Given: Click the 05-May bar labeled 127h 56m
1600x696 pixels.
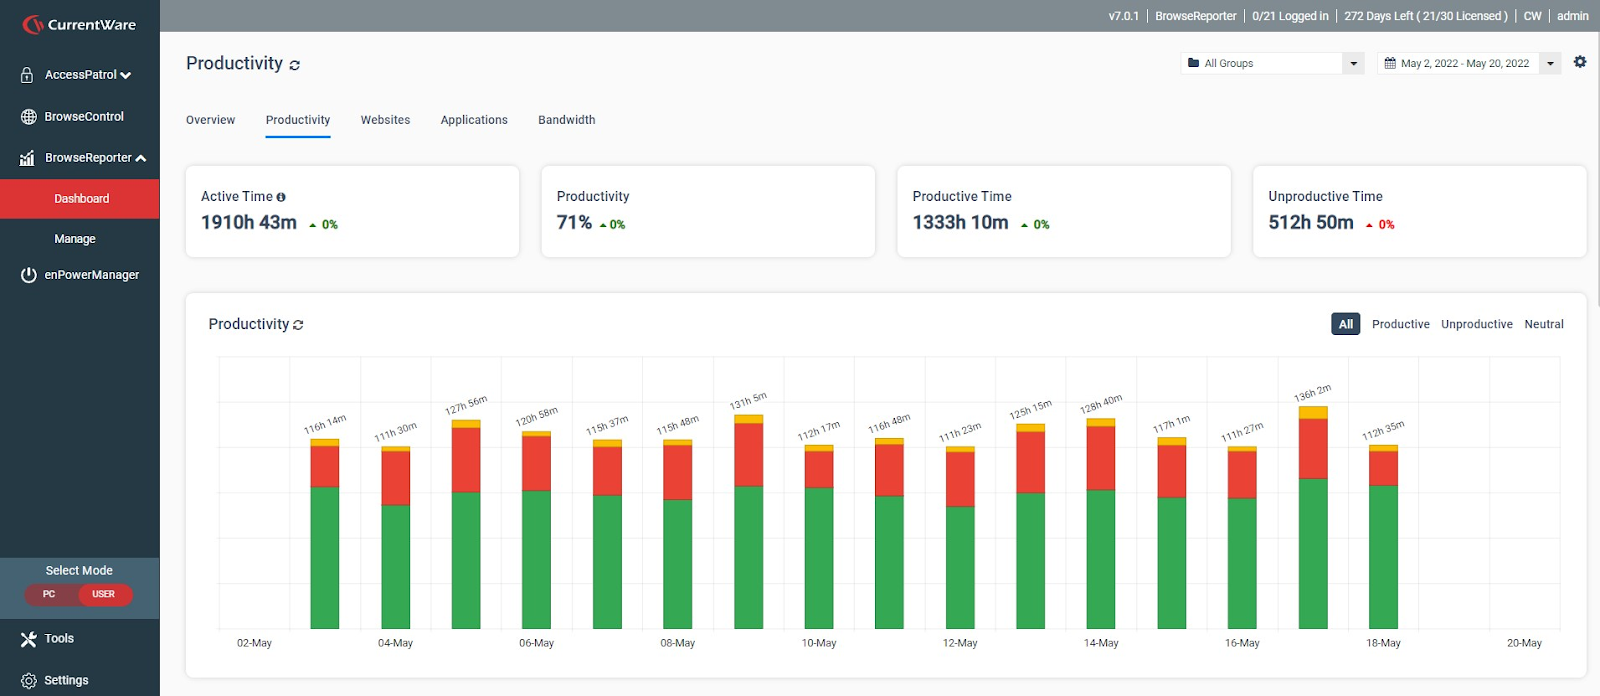Looking at the screenshot, I should pos(466,525).
